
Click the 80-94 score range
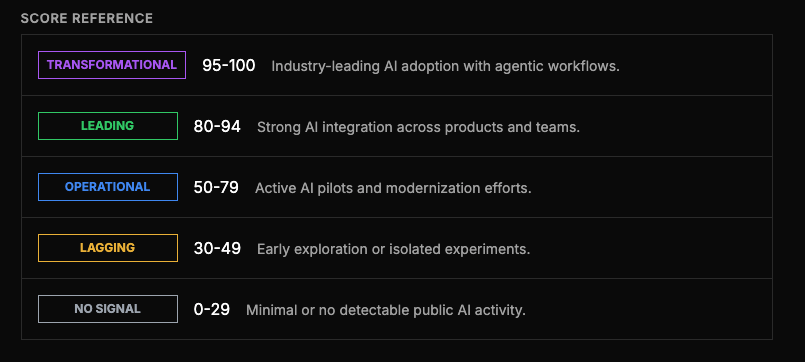point(217,126)
